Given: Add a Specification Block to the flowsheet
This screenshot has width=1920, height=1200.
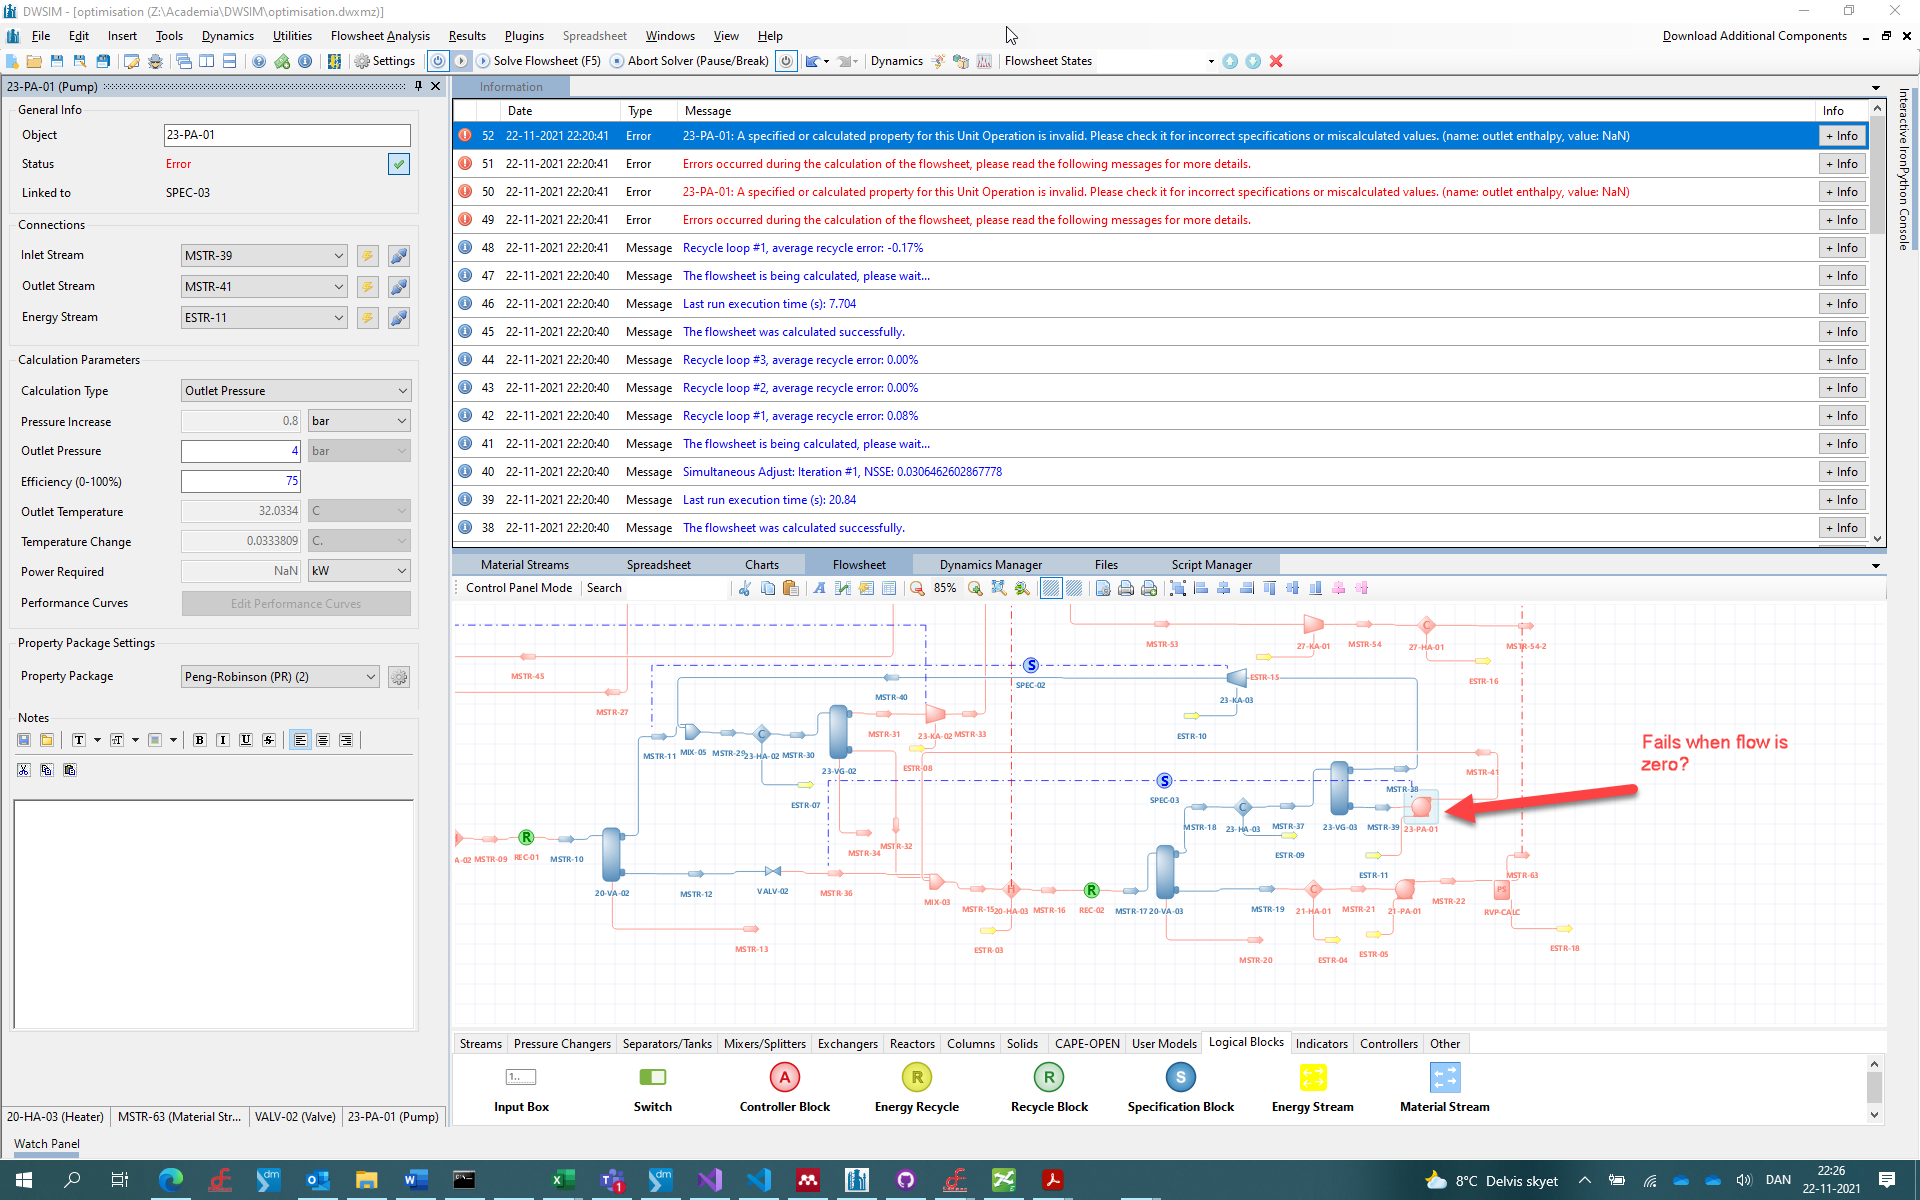Looking at the screenshot, I should (x=1181, y=1077).
